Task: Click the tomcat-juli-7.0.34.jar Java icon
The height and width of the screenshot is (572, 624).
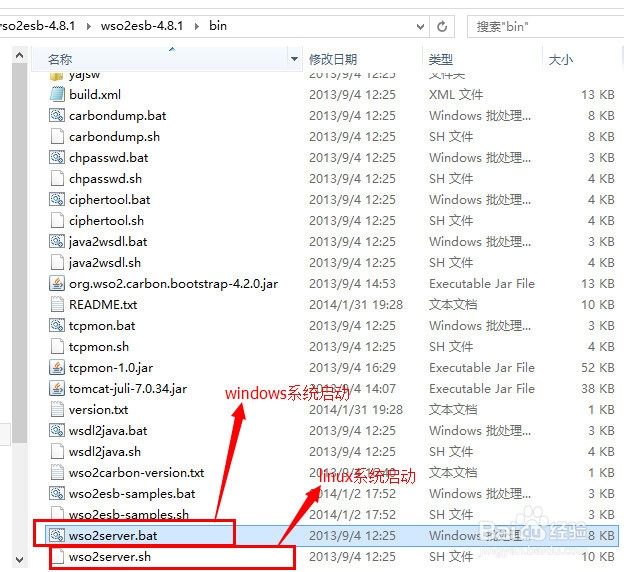Action: click(57, 388)
